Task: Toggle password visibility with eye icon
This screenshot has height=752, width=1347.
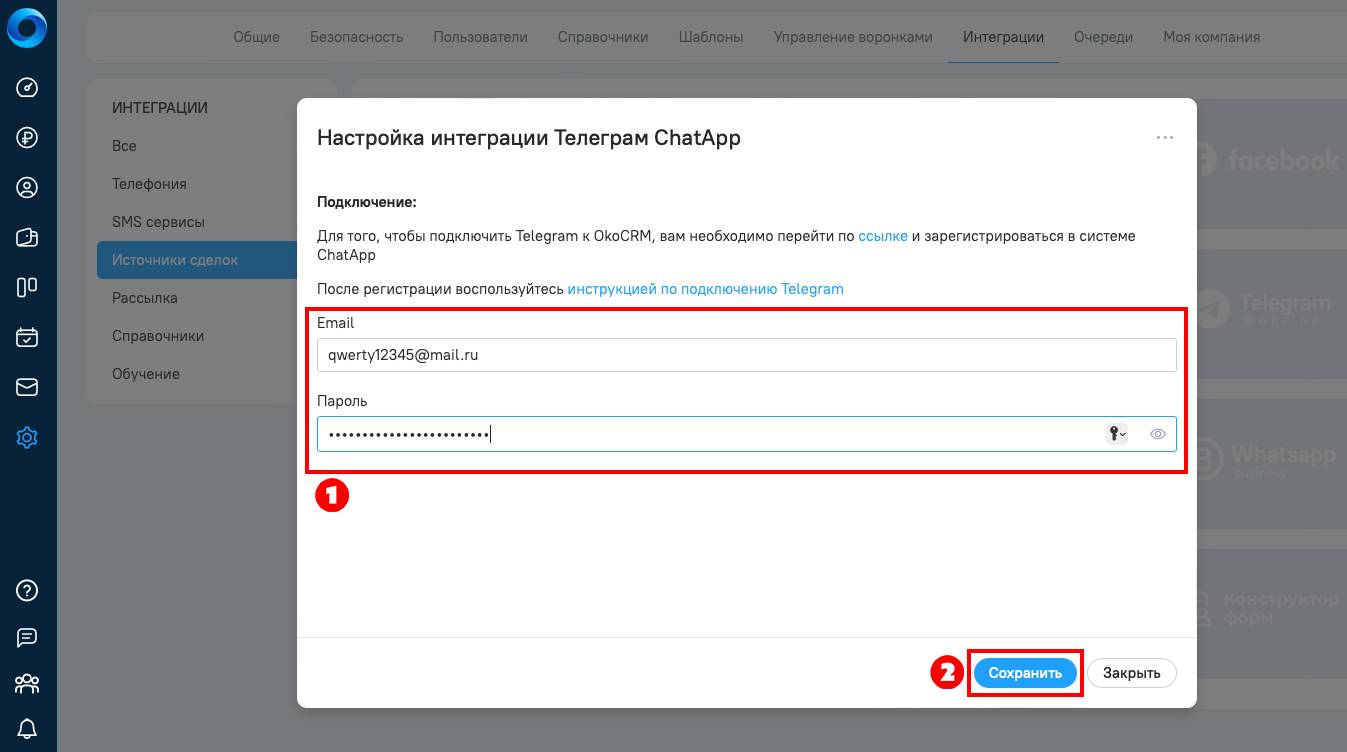Action: 1158,434
